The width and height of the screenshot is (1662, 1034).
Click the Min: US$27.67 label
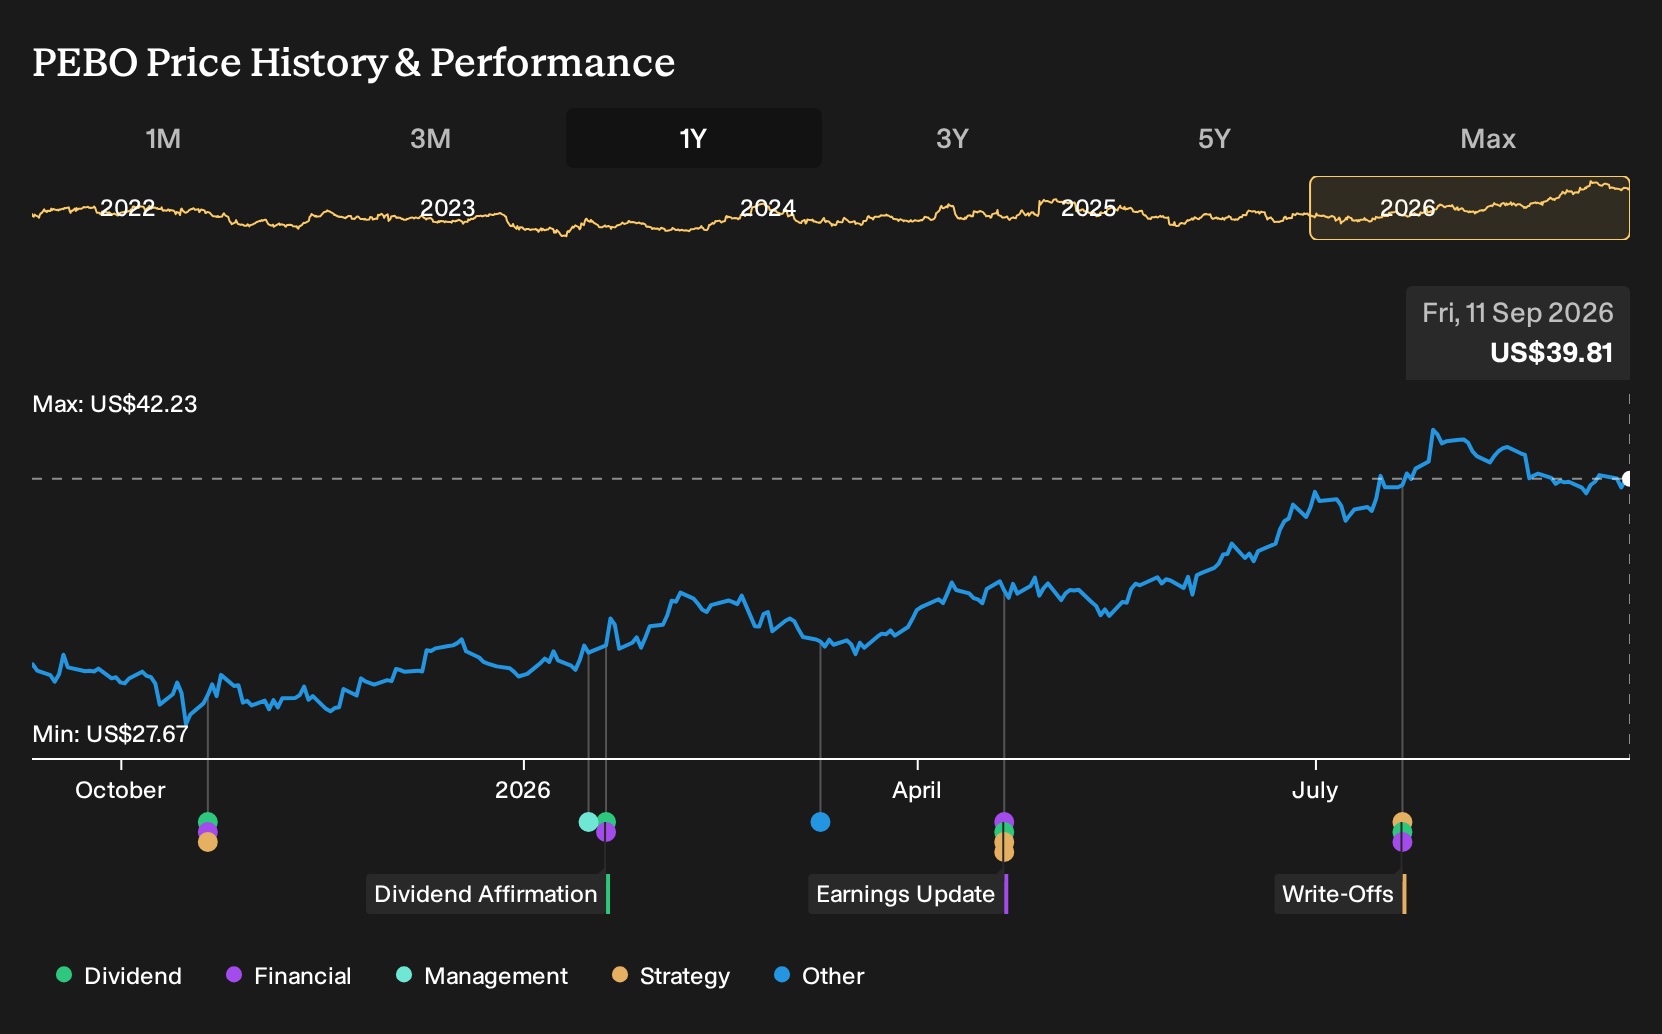(x=110, y=734)
